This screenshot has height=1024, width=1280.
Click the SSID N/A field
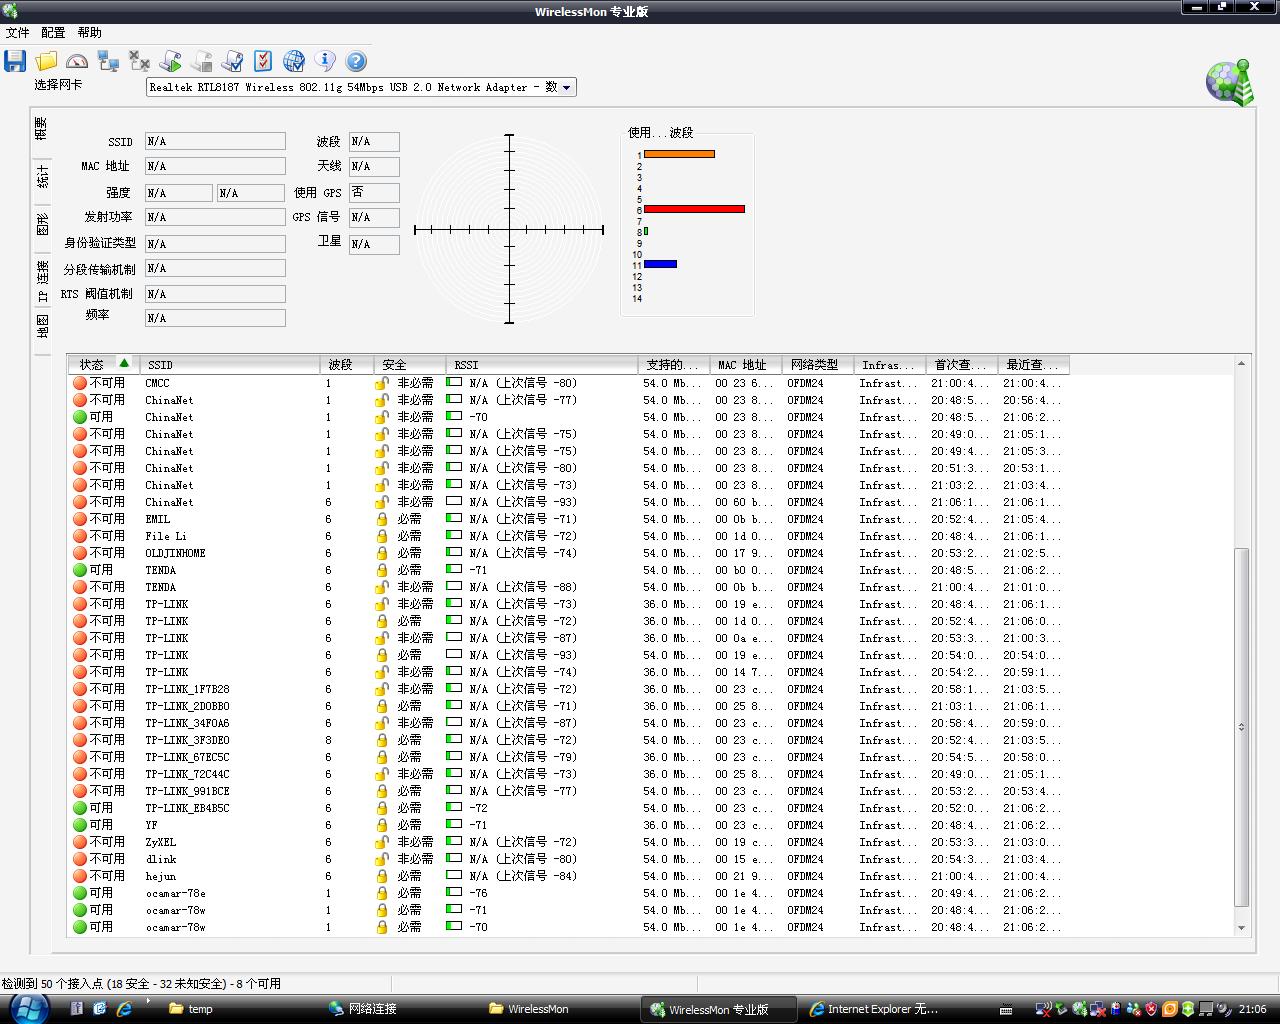click(x=215, y=141)
